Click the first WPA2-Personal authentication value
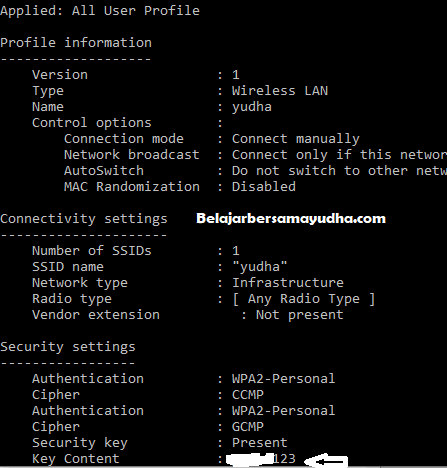Image resolution: width=447 pixels, height=468 pixels. pyautogui.click(x=284, y=379)
